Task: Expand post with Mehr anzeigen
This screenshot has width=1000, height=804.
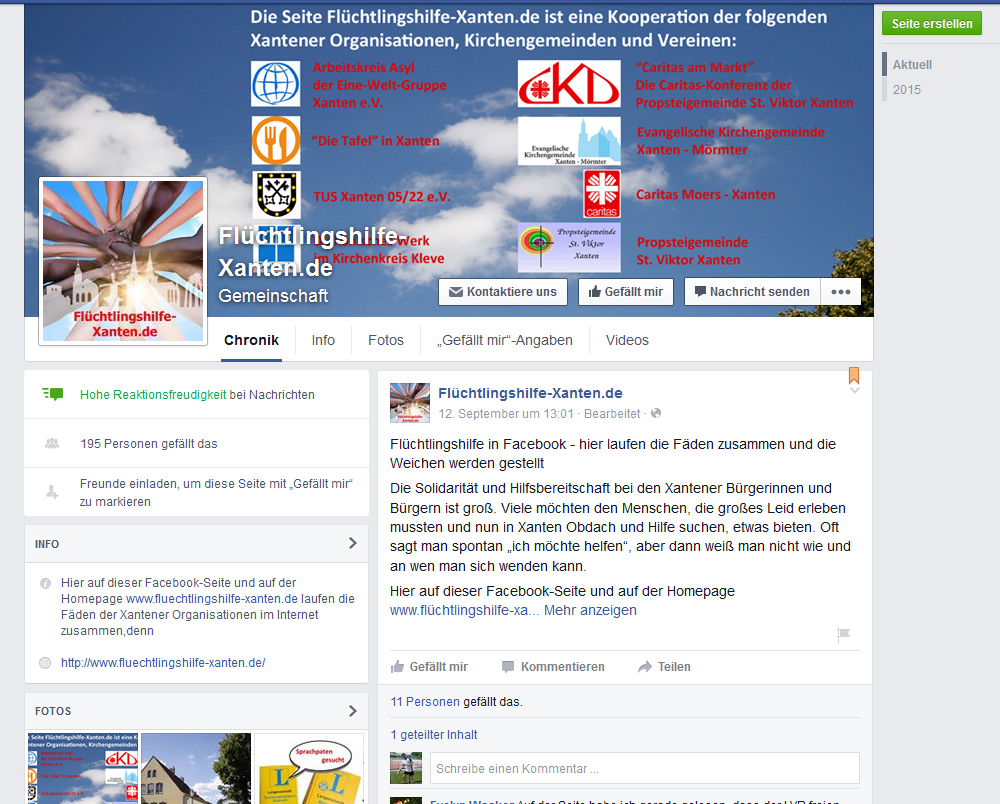Action: [x=590, y=610]
